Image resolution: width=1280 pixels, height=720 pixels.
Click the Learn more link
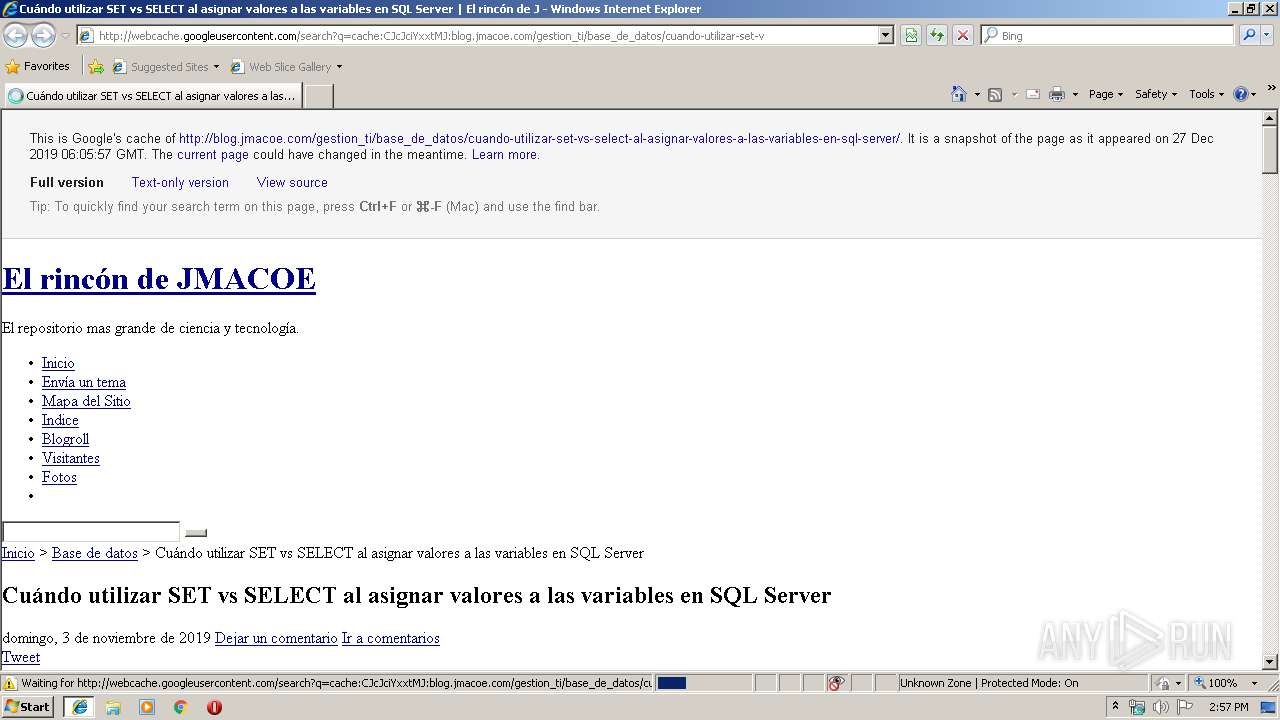pyautogui.click(x=505, y=155)
